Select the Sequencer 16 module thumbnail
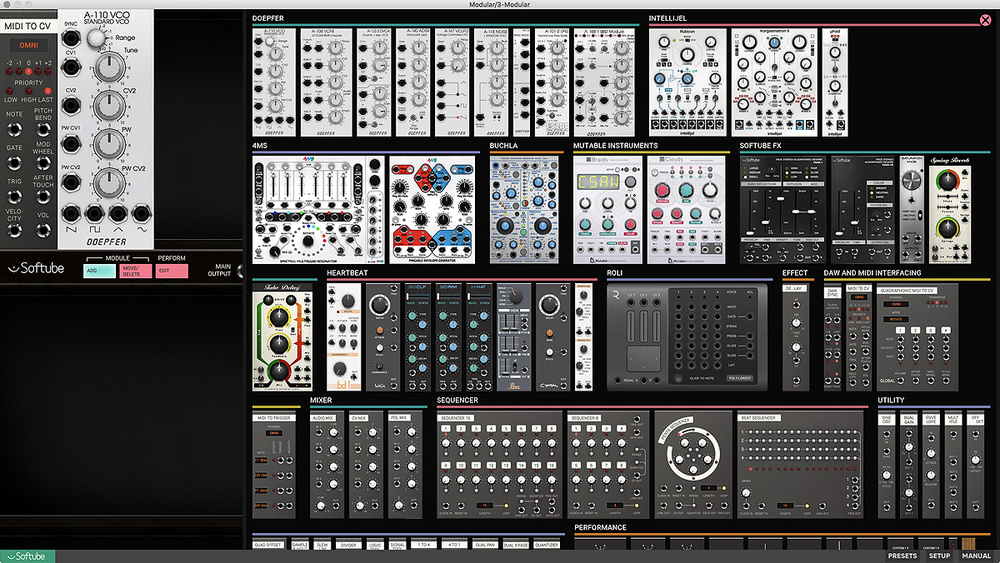This screenshot has width=1000, height=563. 499,465
